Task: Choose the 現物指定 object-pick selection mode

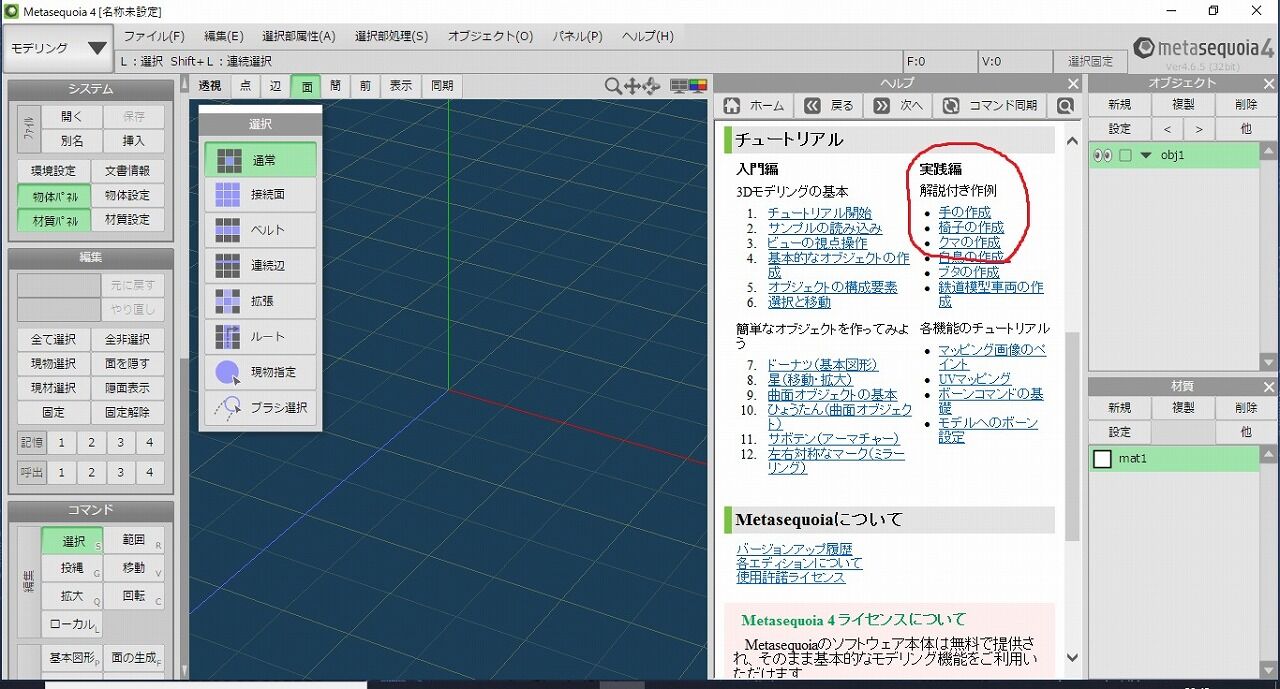Action: click(x=260, y=372)
